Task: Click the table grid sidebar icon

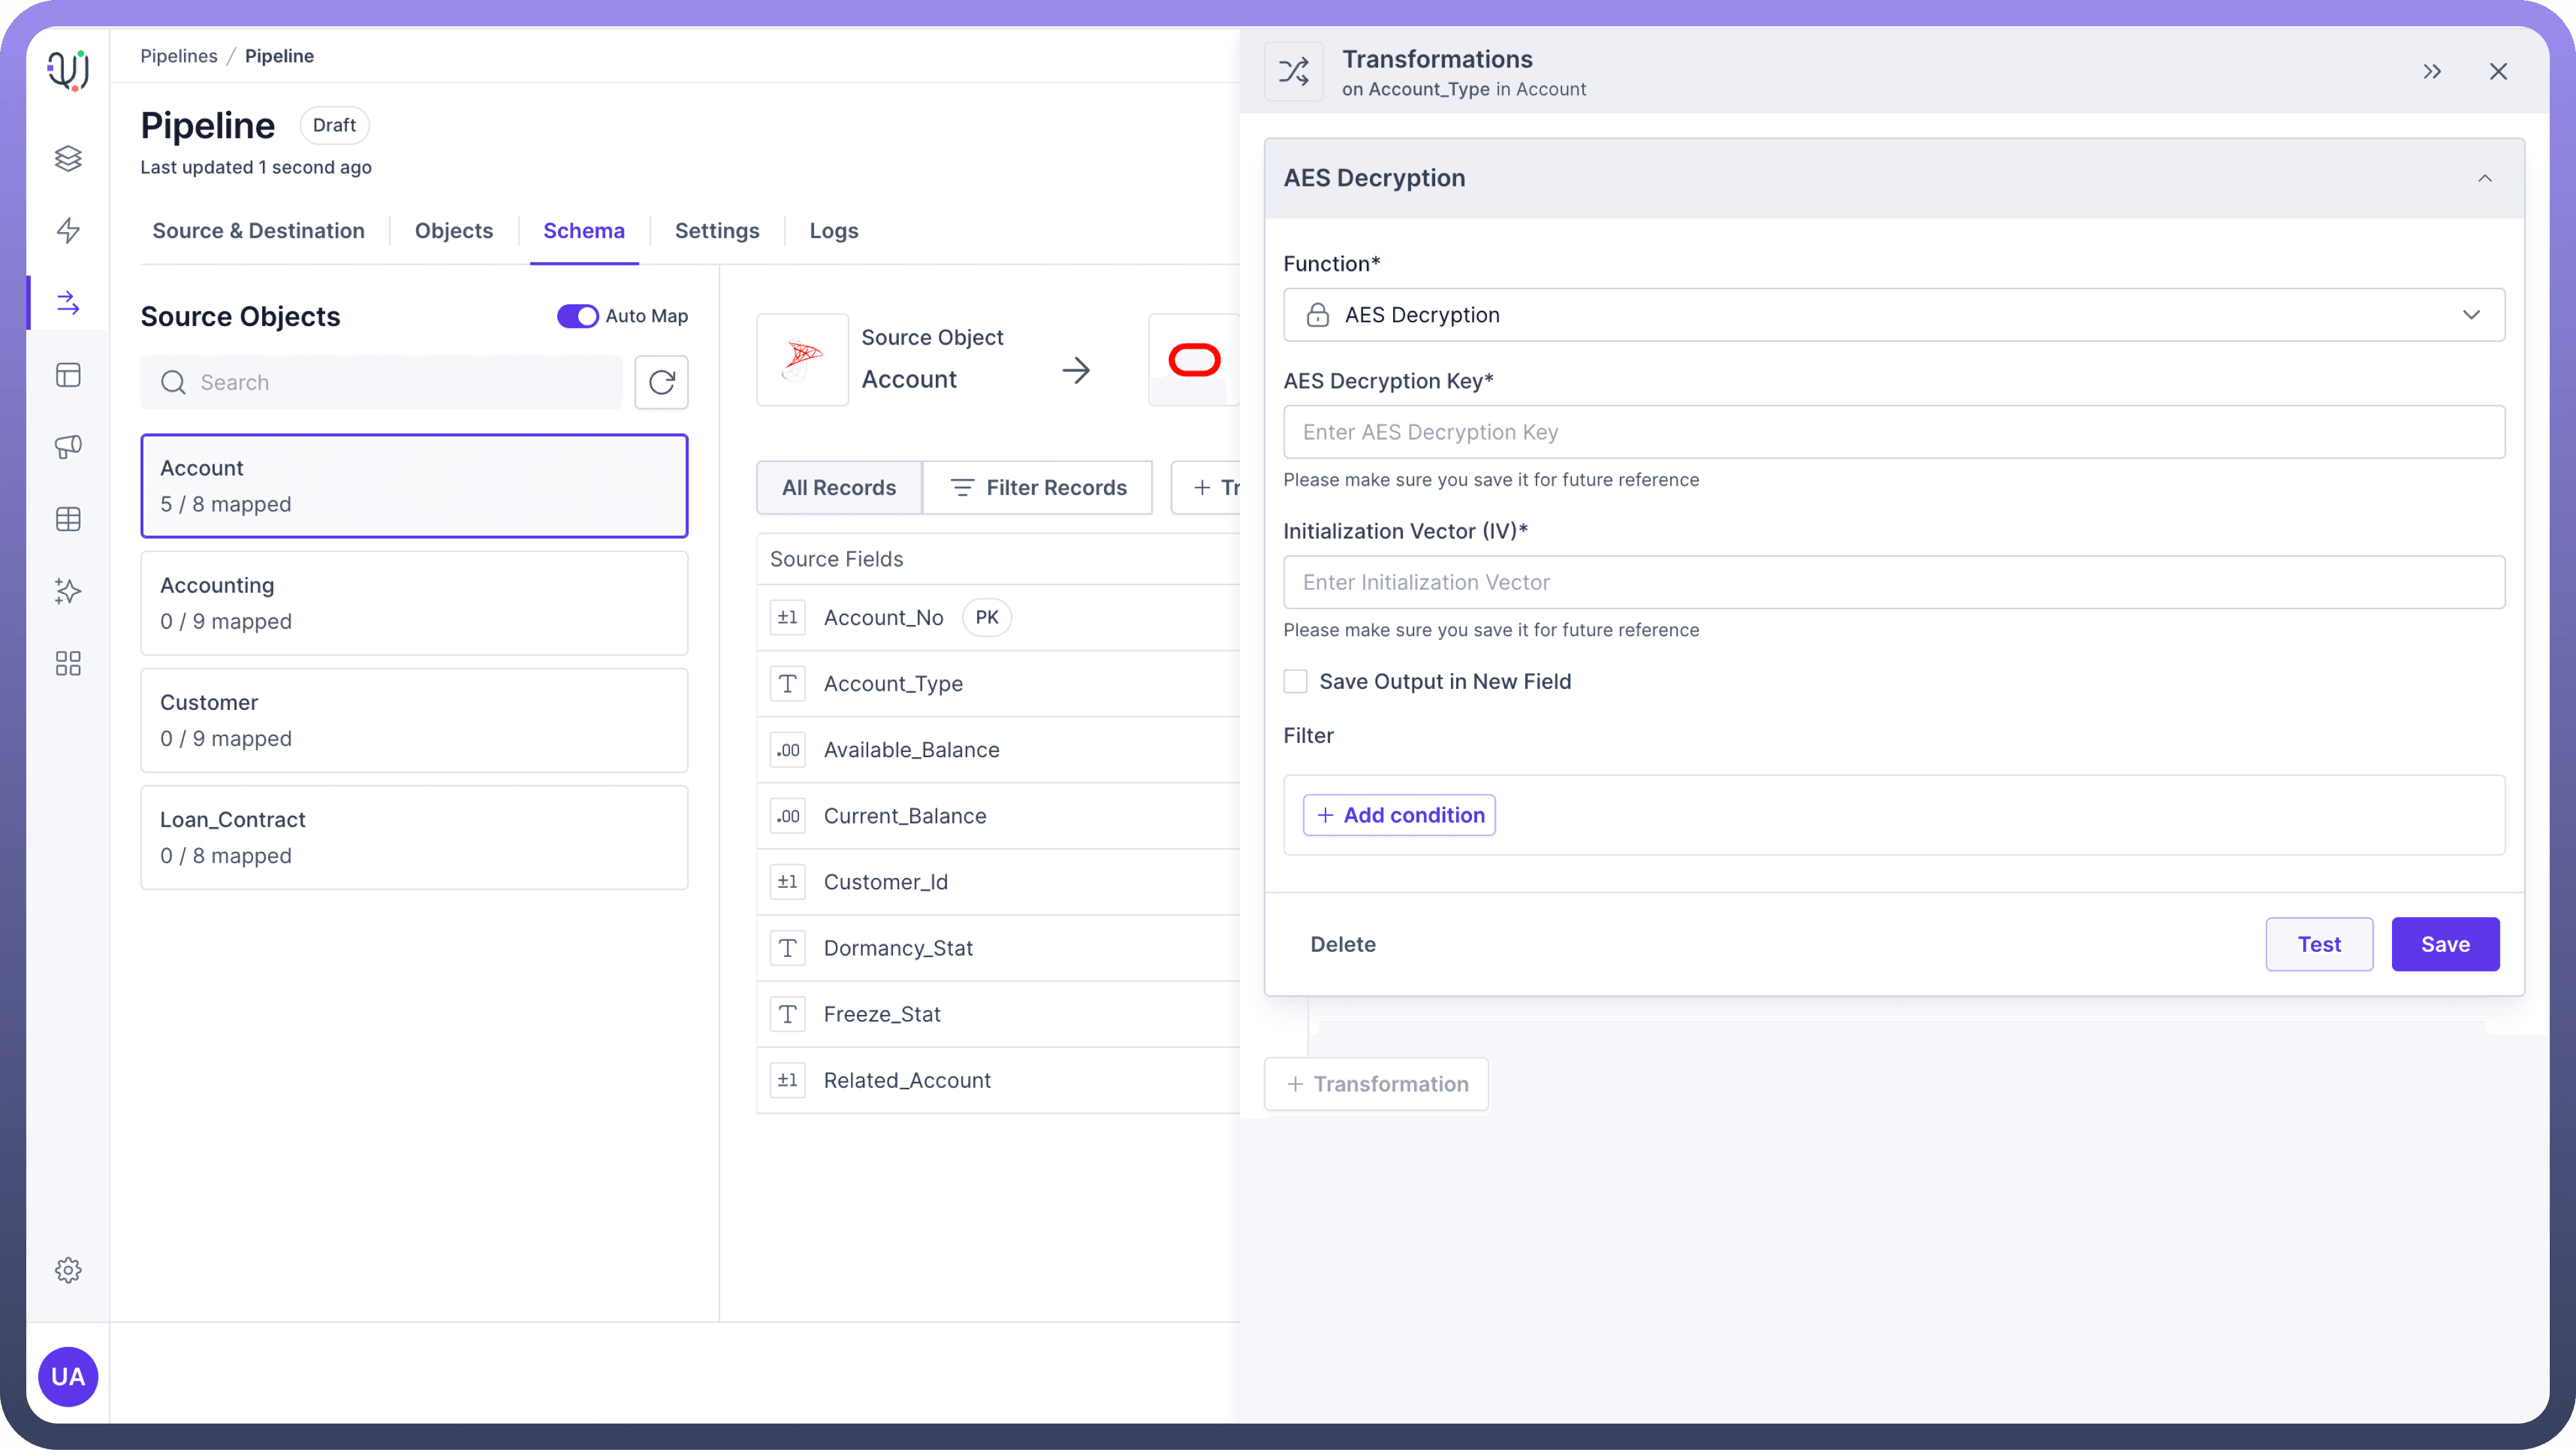Action: [68, 519]
